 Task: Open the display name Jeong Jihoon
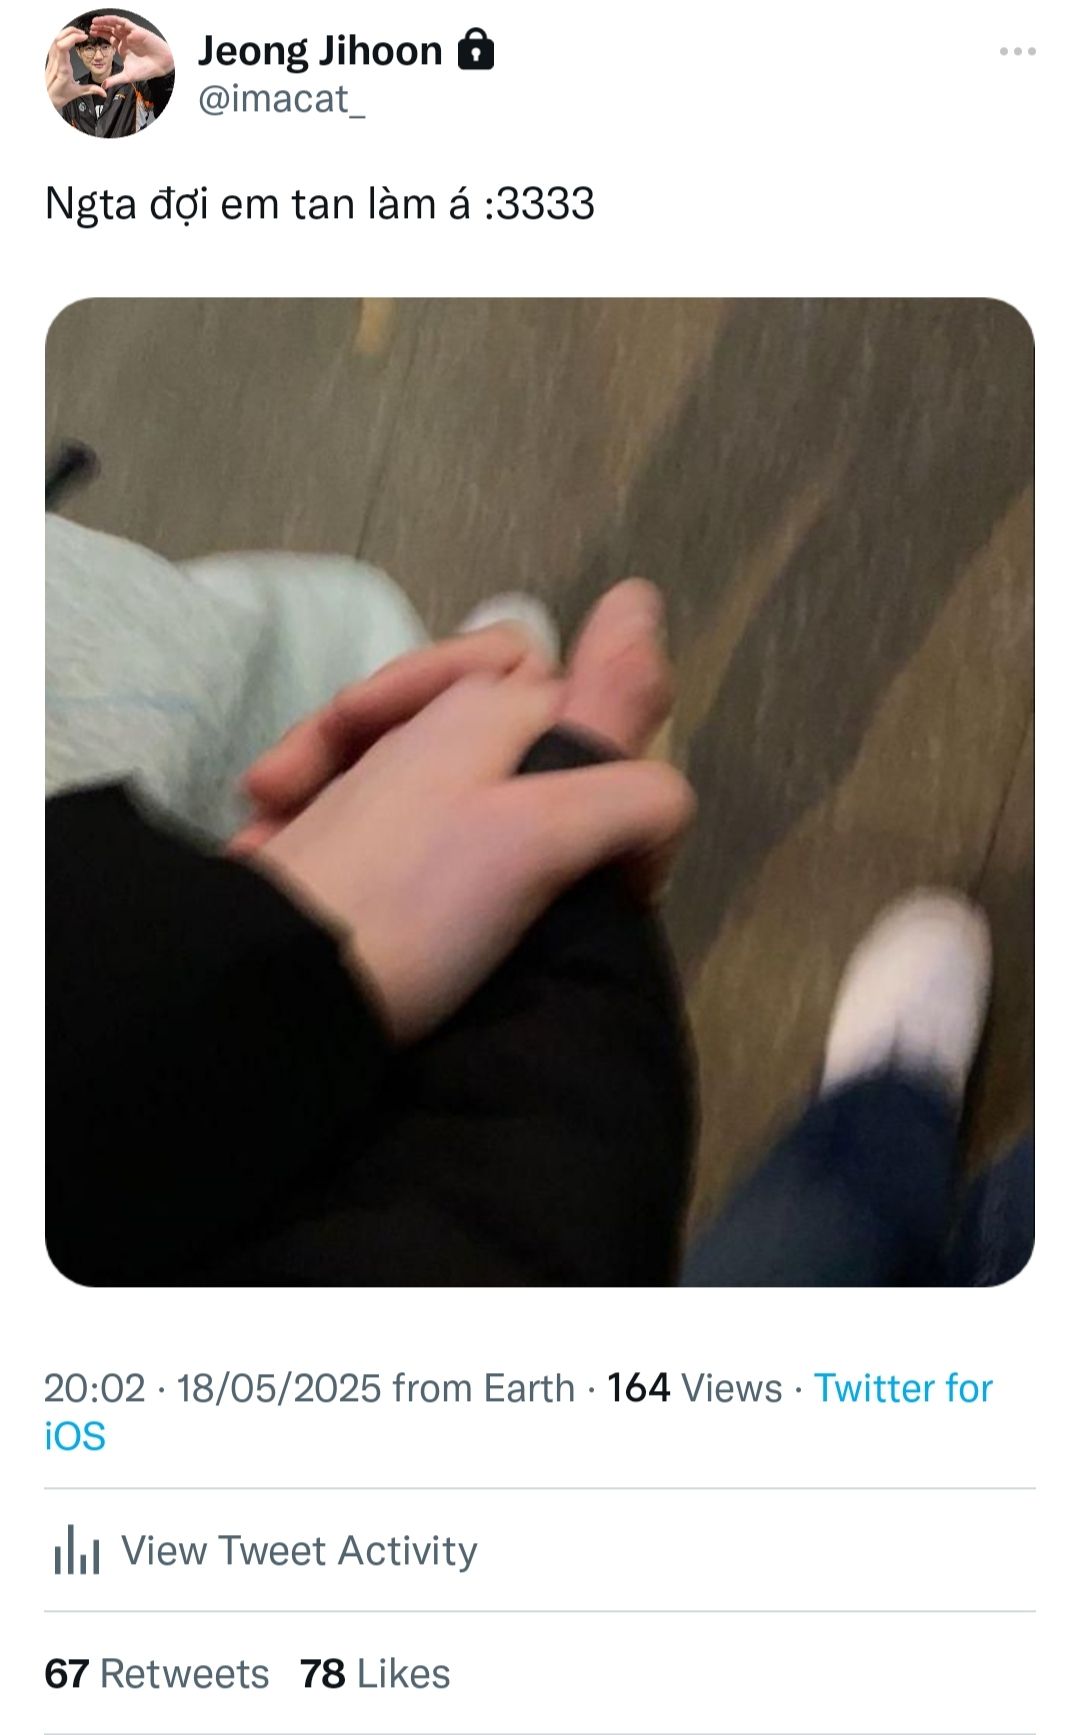320,50
